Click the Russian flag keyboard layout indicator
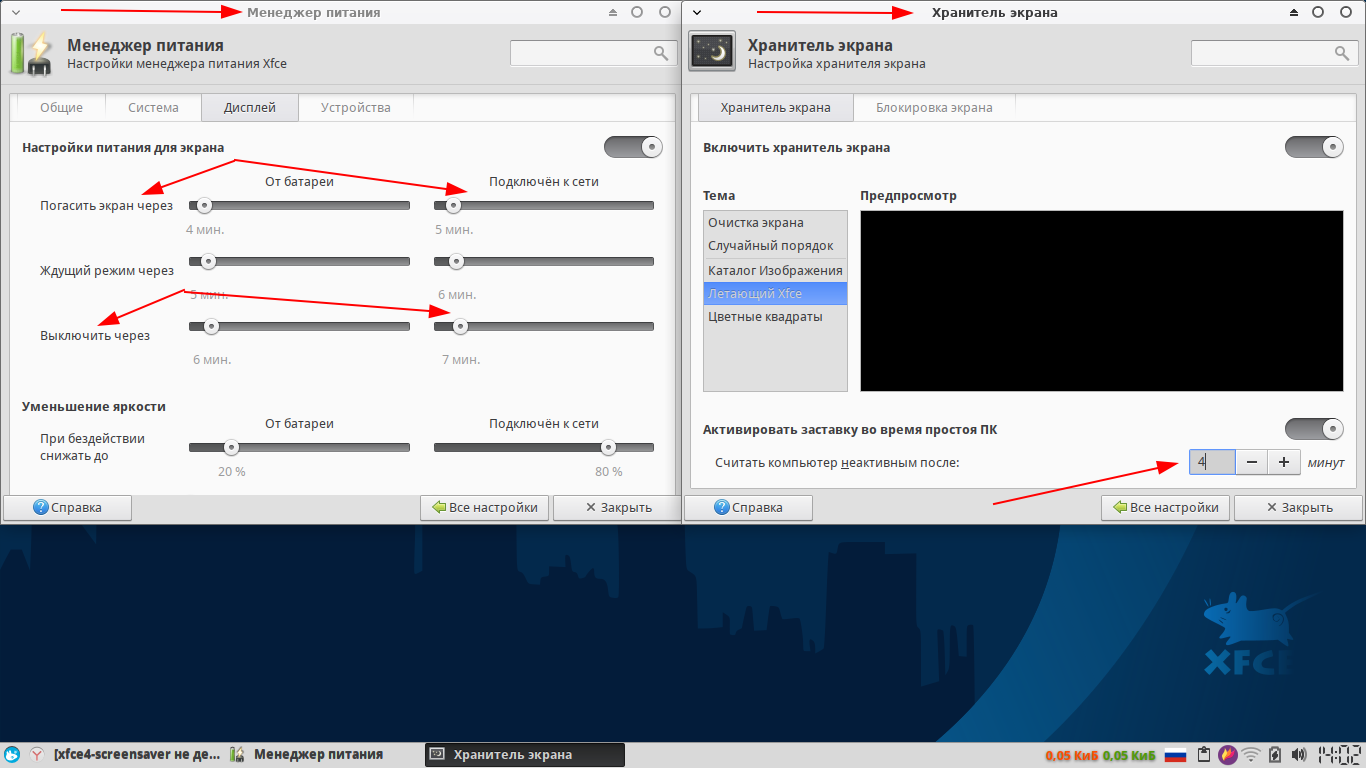The width and height of the screenshot is (1366, 768). 1175,755
